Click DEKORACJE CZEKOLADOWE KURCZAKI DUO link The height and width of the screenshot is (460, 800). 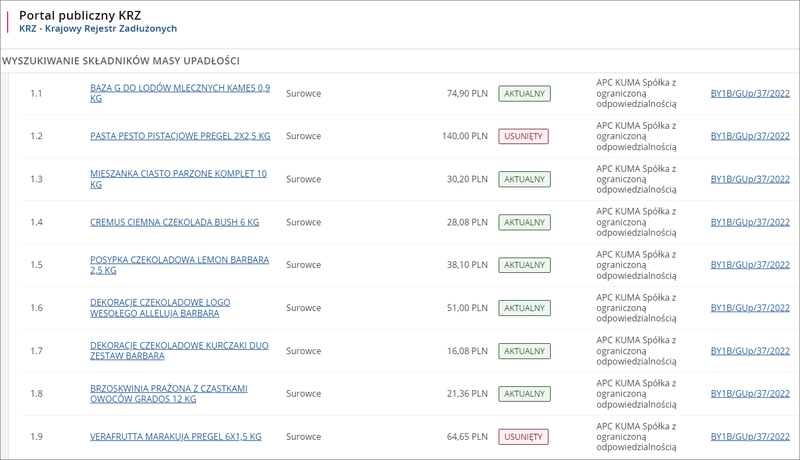click(x=179, y=345)
